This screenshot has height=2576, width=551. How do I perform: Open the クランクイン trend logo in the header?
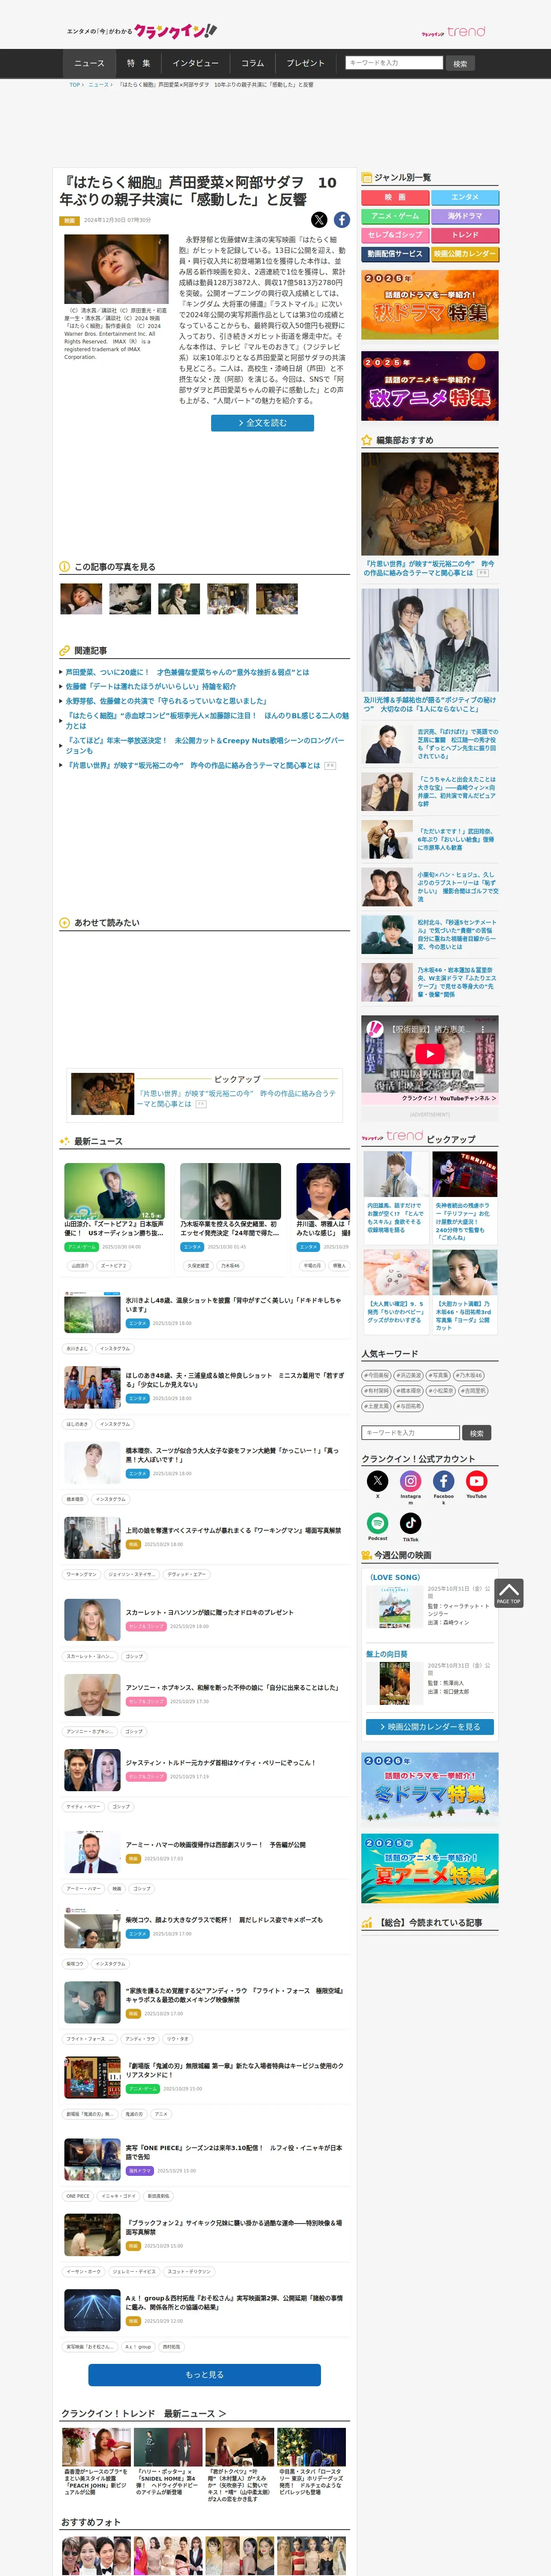pos(453,32)
